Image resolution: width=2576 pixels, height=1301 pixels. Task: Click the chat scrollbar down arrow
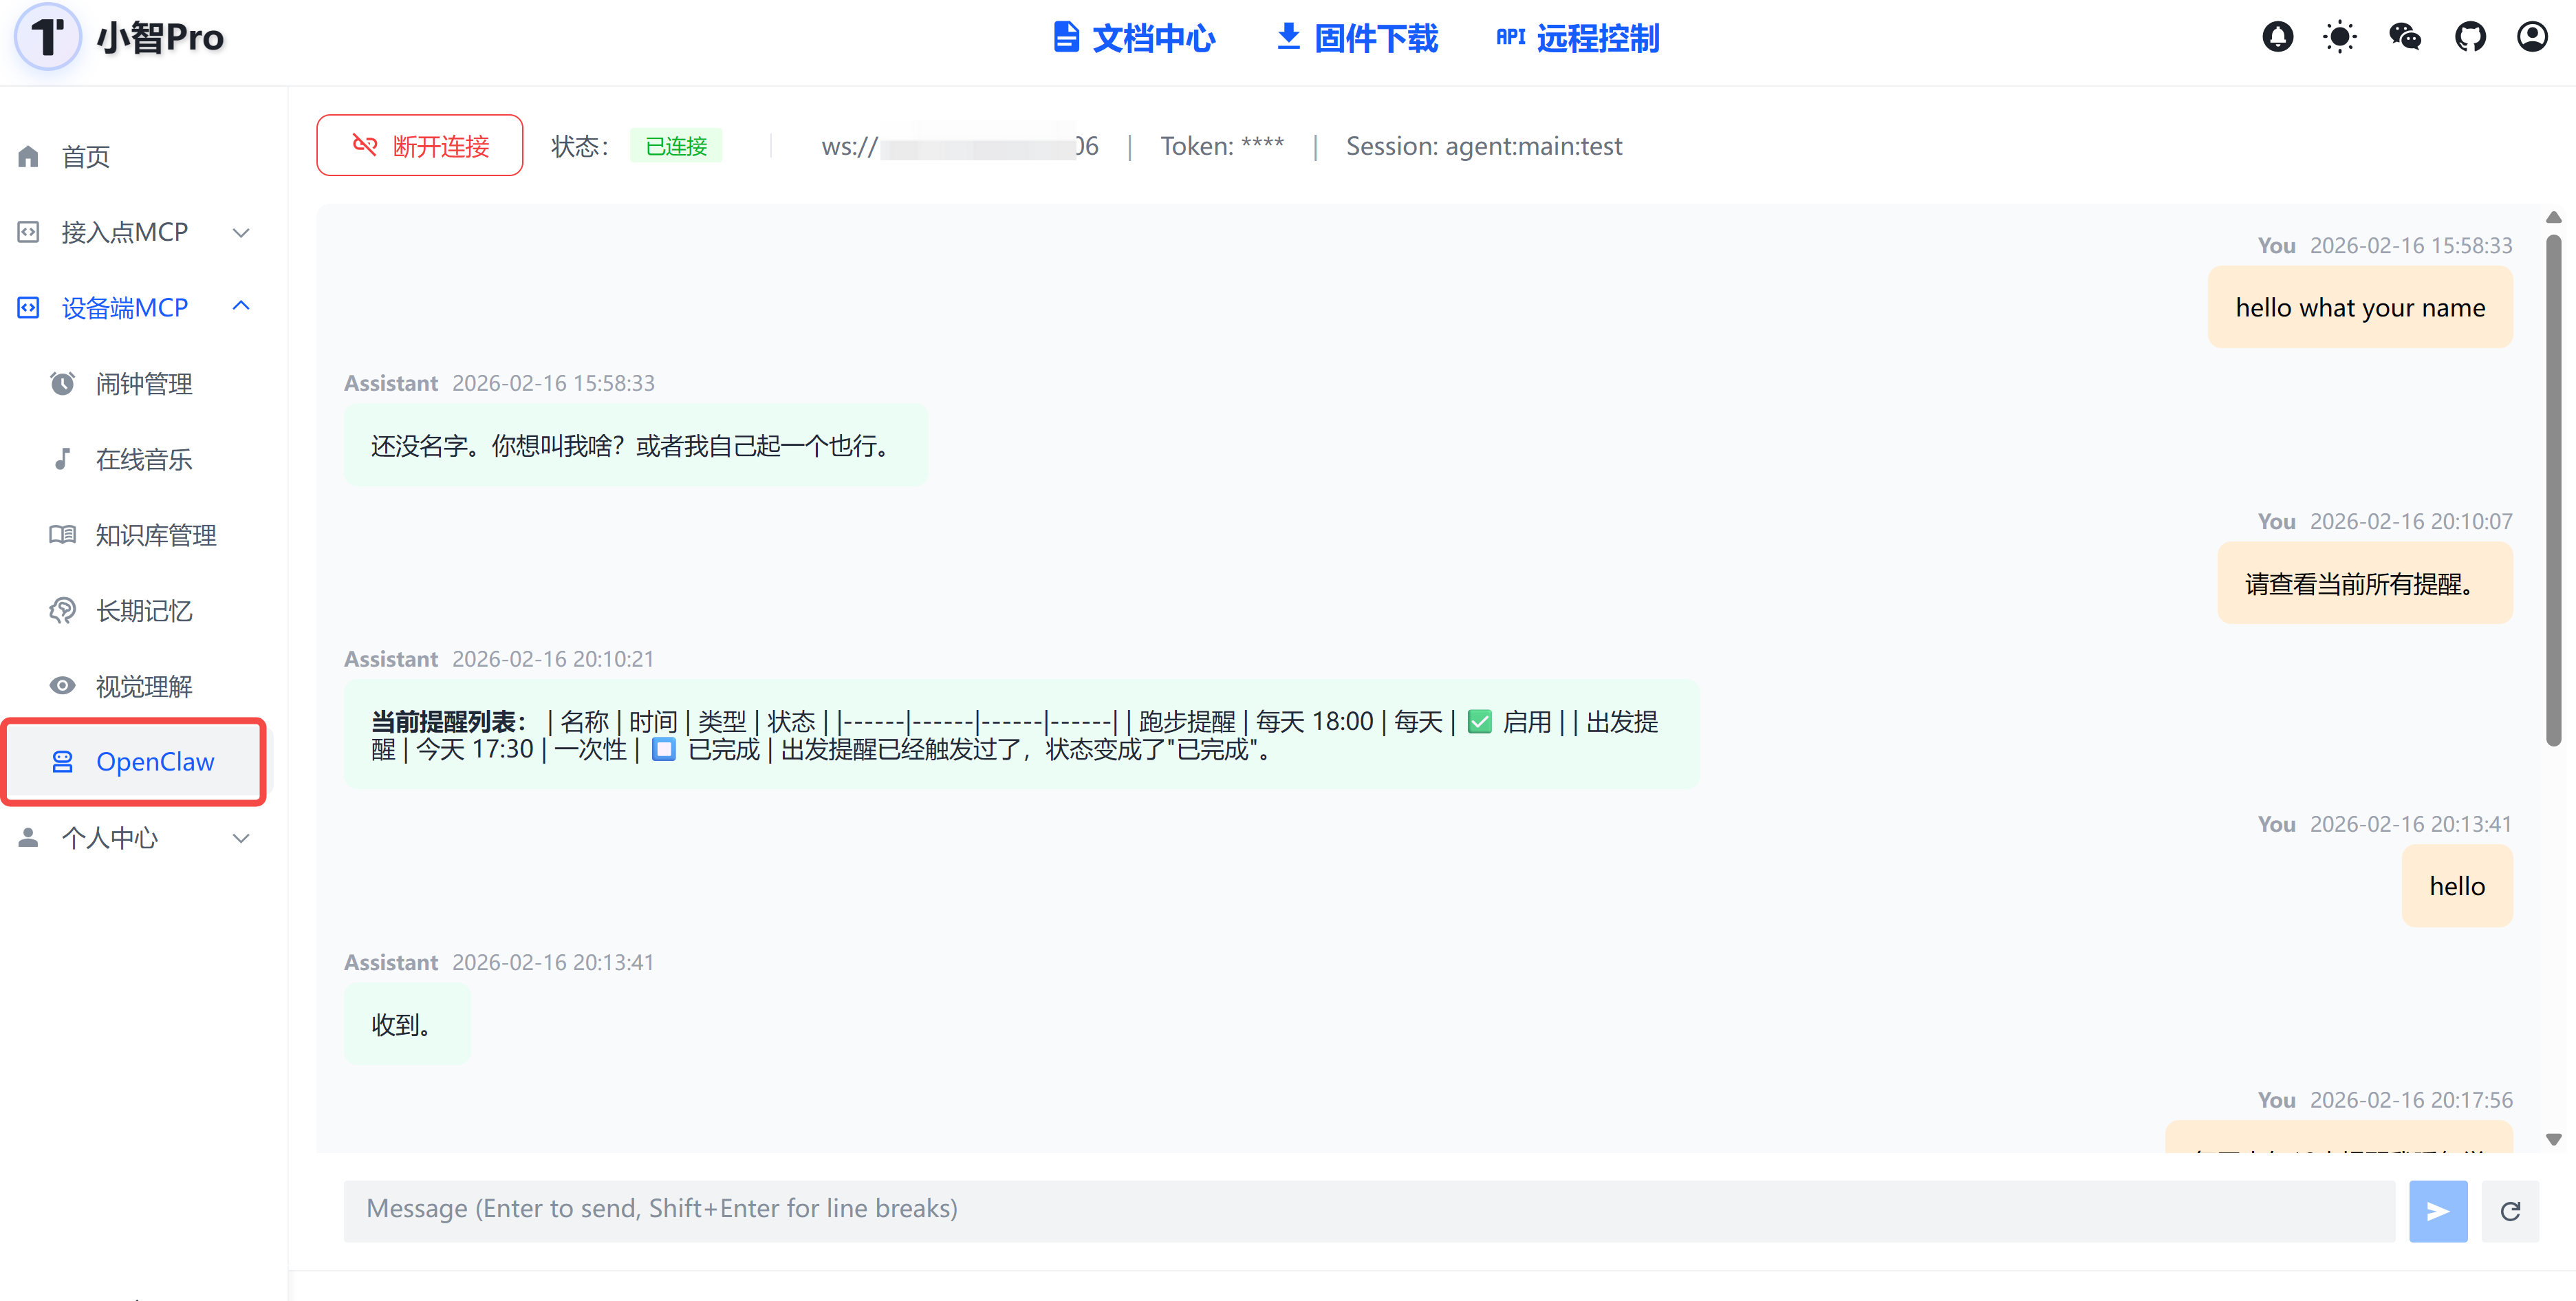tap(2553, 1139)
